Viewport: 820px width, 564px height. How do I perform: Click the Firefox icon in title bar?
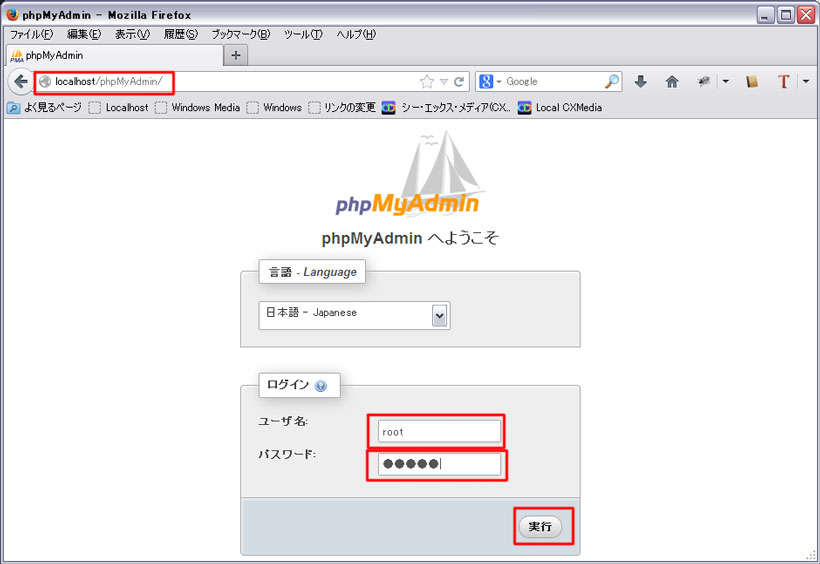[13, 14]
